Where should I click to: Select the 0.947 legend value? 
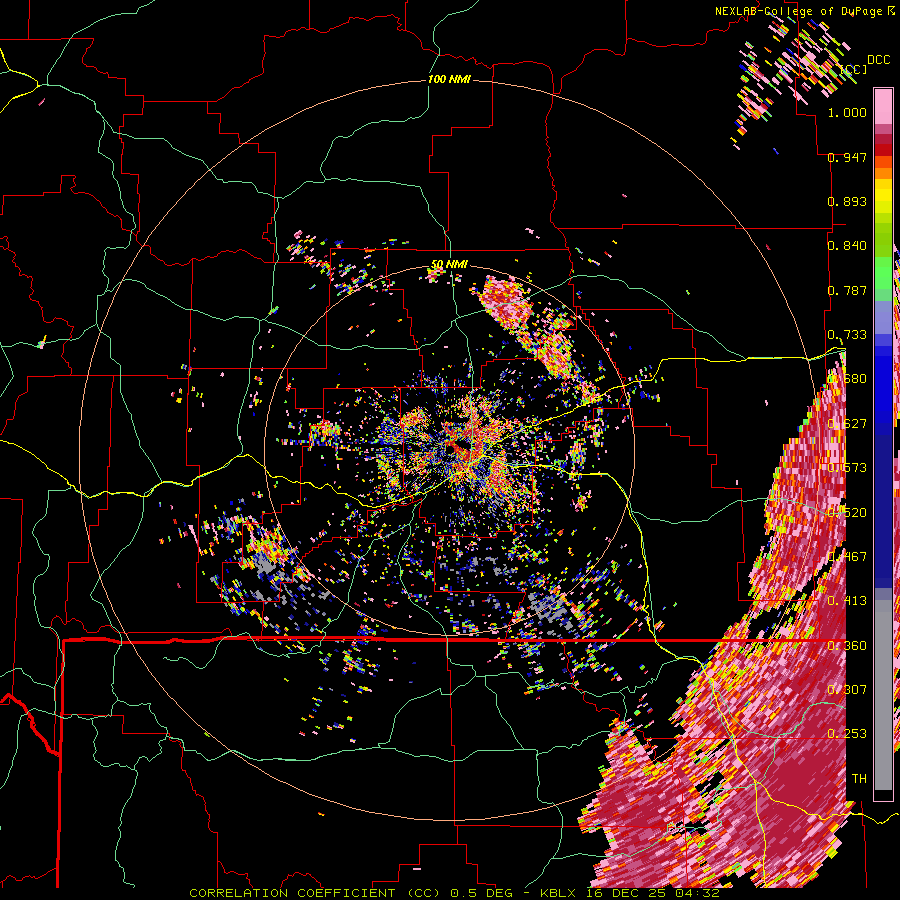pos(847,157)
